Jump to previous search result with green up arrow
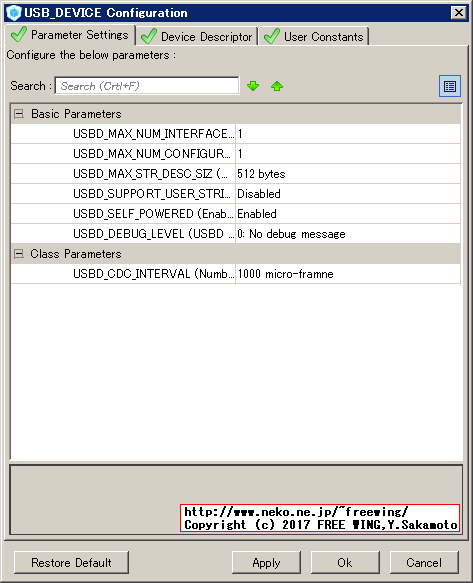 (x=277, y=86)
